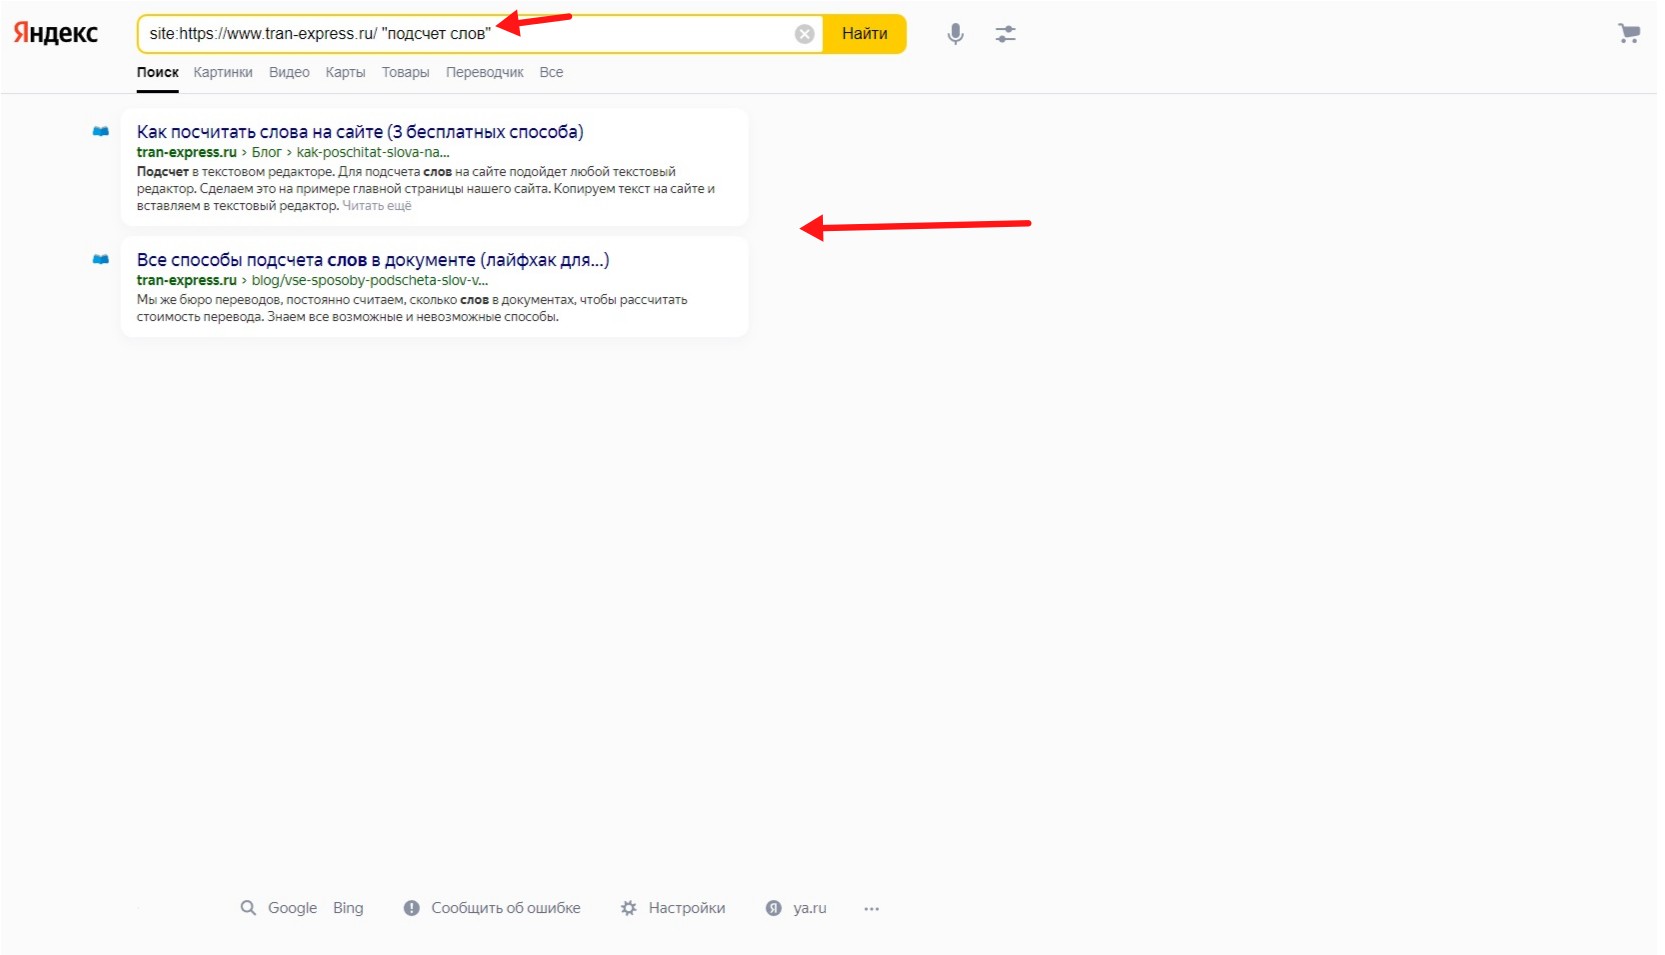Expand snippet with 'Читать ещё'

pos(377,206)
